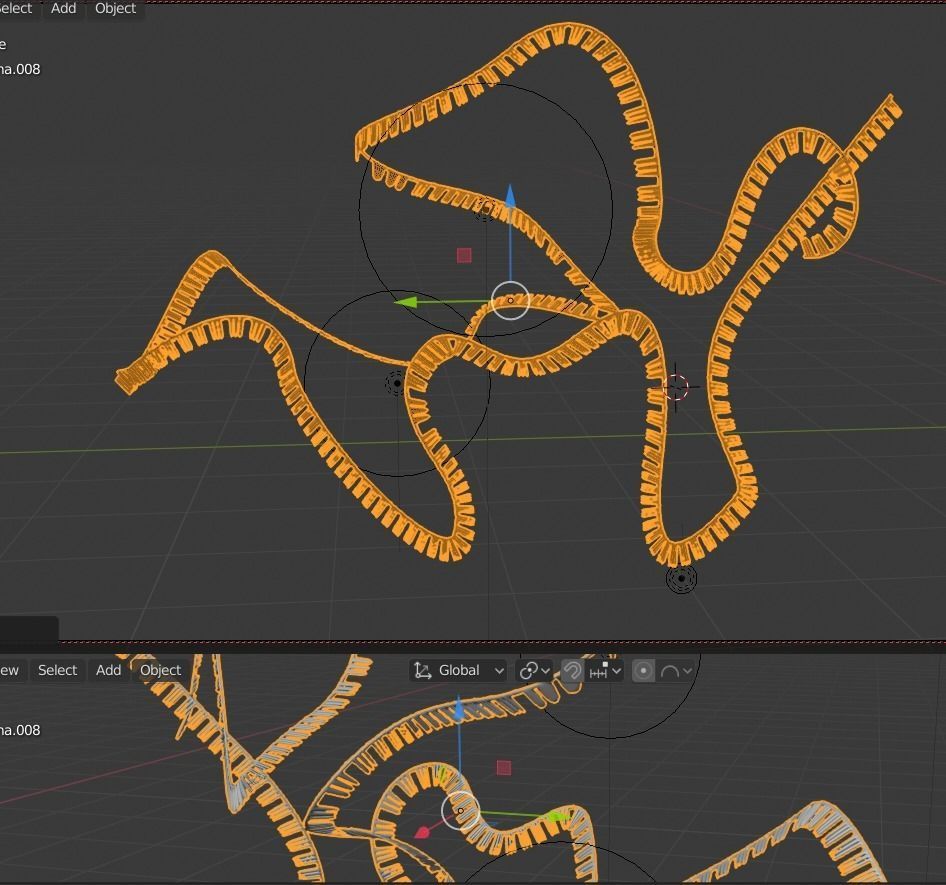The height and width of the screenshot is (885, 946).
Task: Open the Object menu in the lower viewport header
Action: pos(160,670)
